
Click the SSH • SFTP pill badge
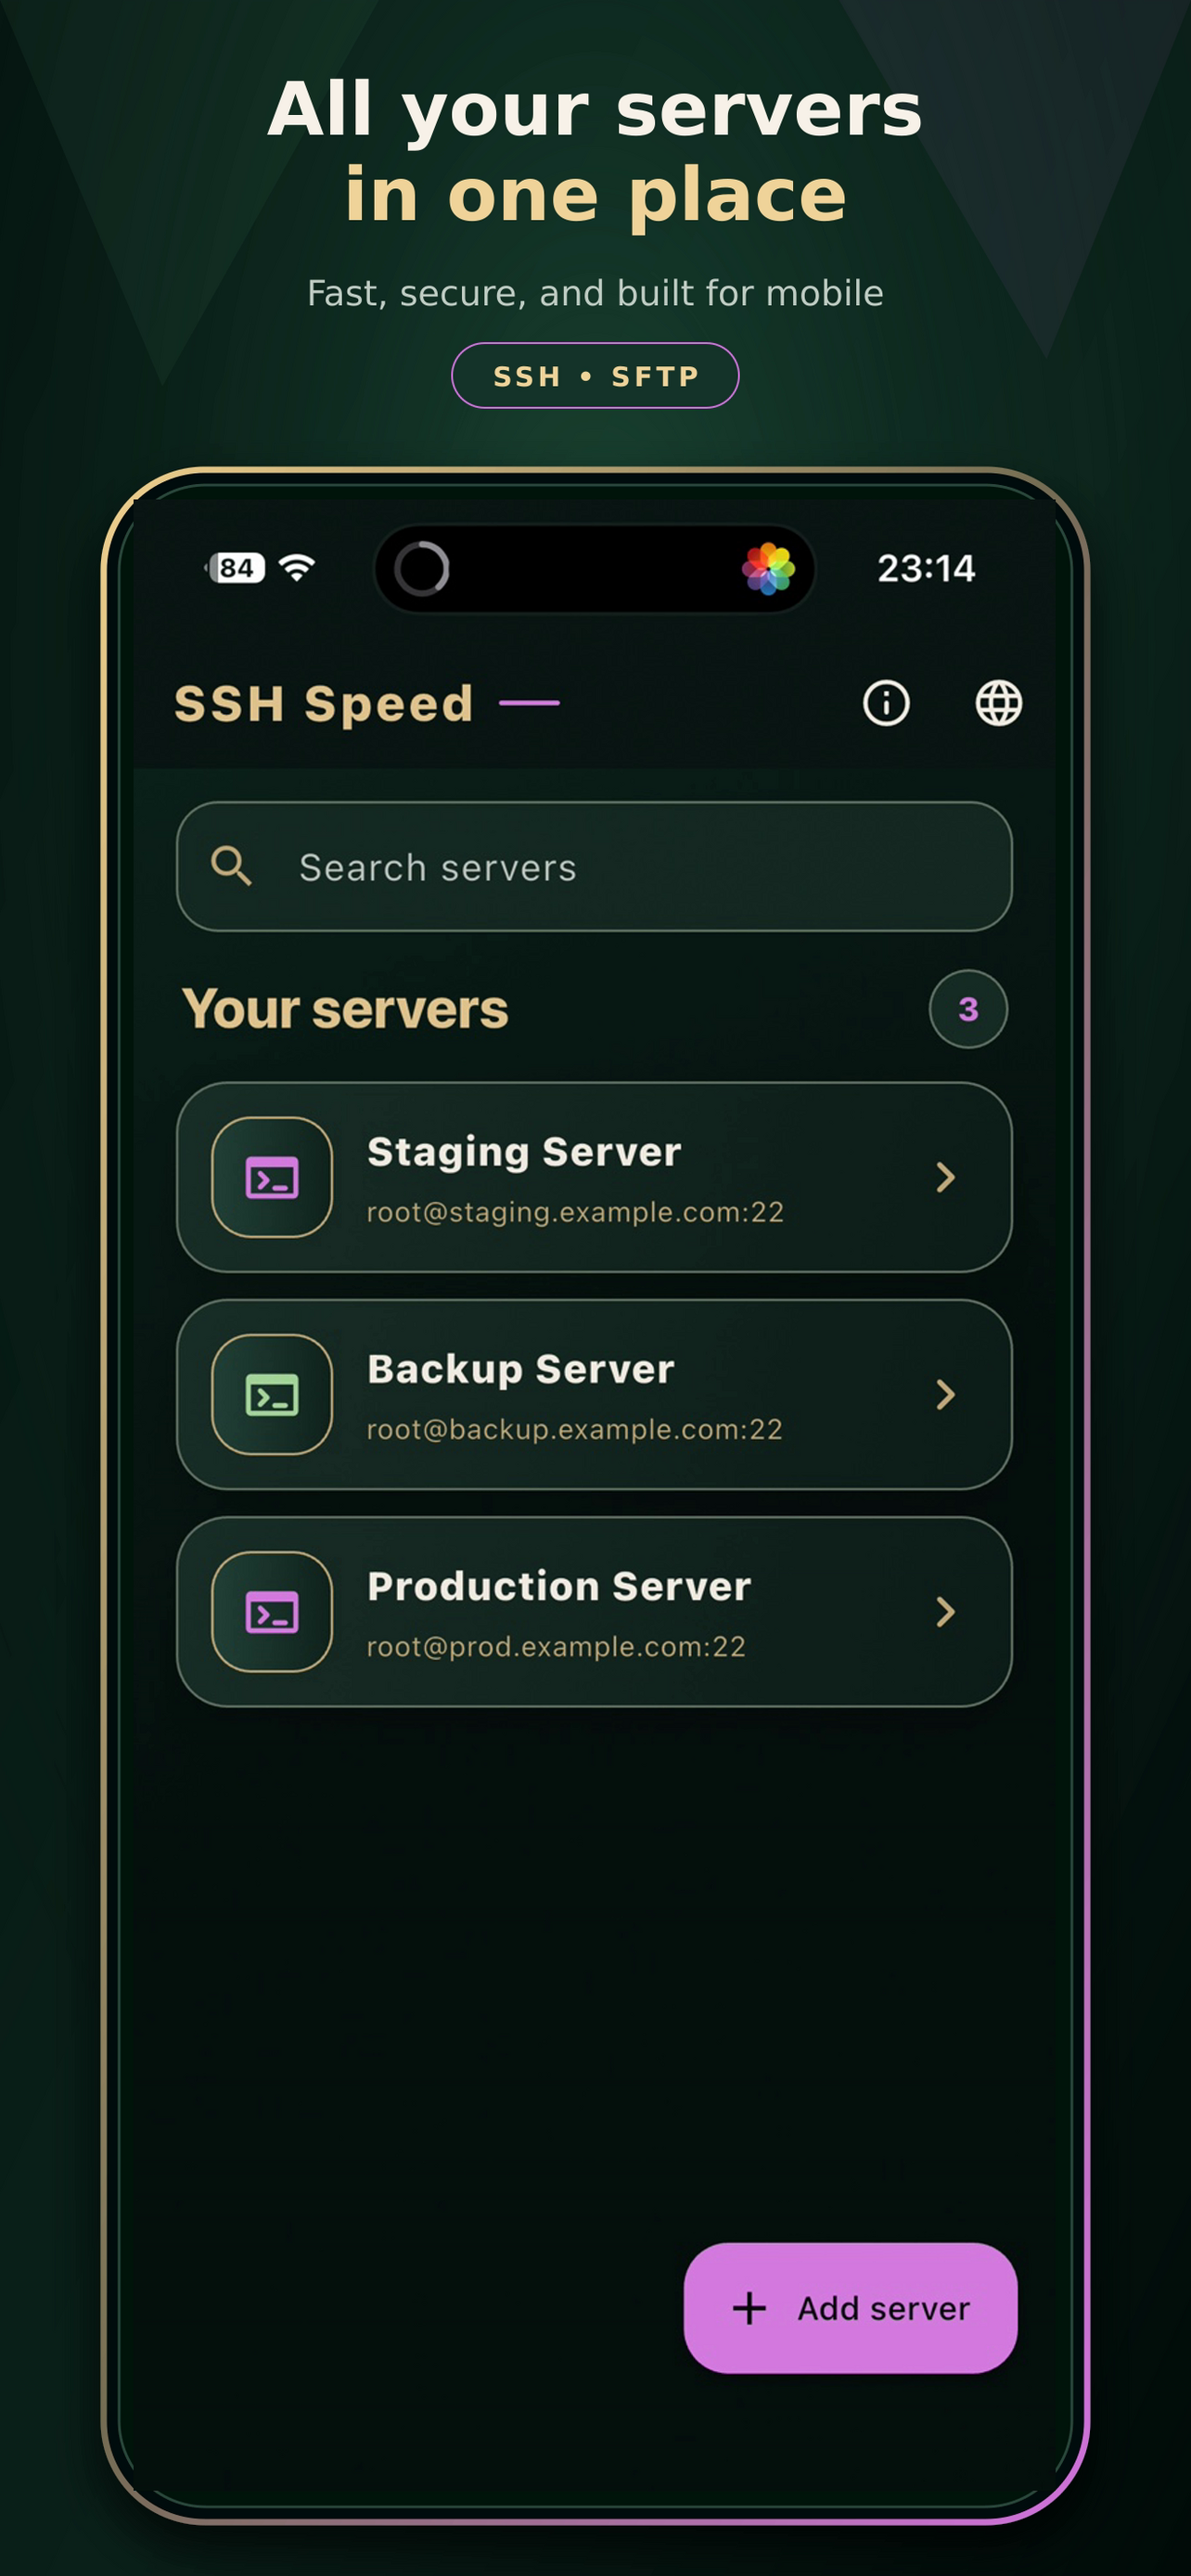(595, 376)
